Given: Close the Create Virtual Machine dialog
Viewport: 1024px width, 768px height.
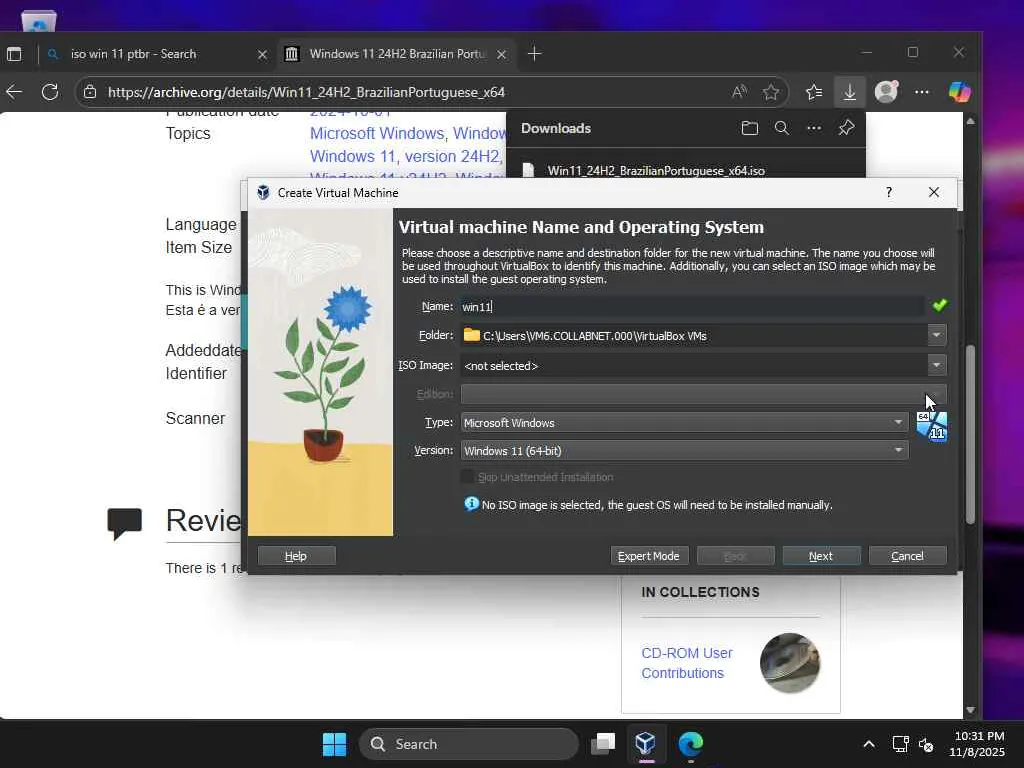Looking at the screenshot, I should [934, 192].
